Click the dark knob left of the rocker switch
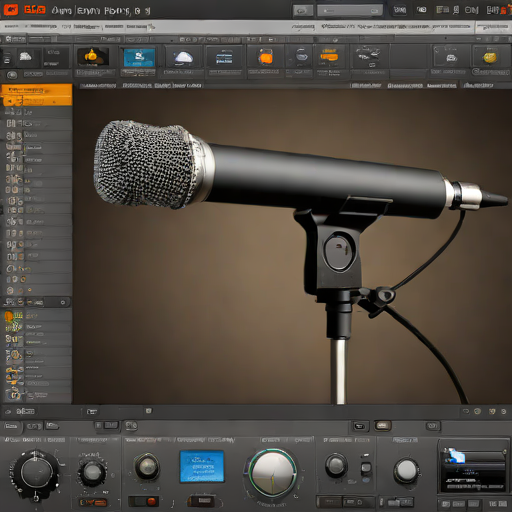The height and width of the screenshot is (512, 512). (x=336, y=465)
